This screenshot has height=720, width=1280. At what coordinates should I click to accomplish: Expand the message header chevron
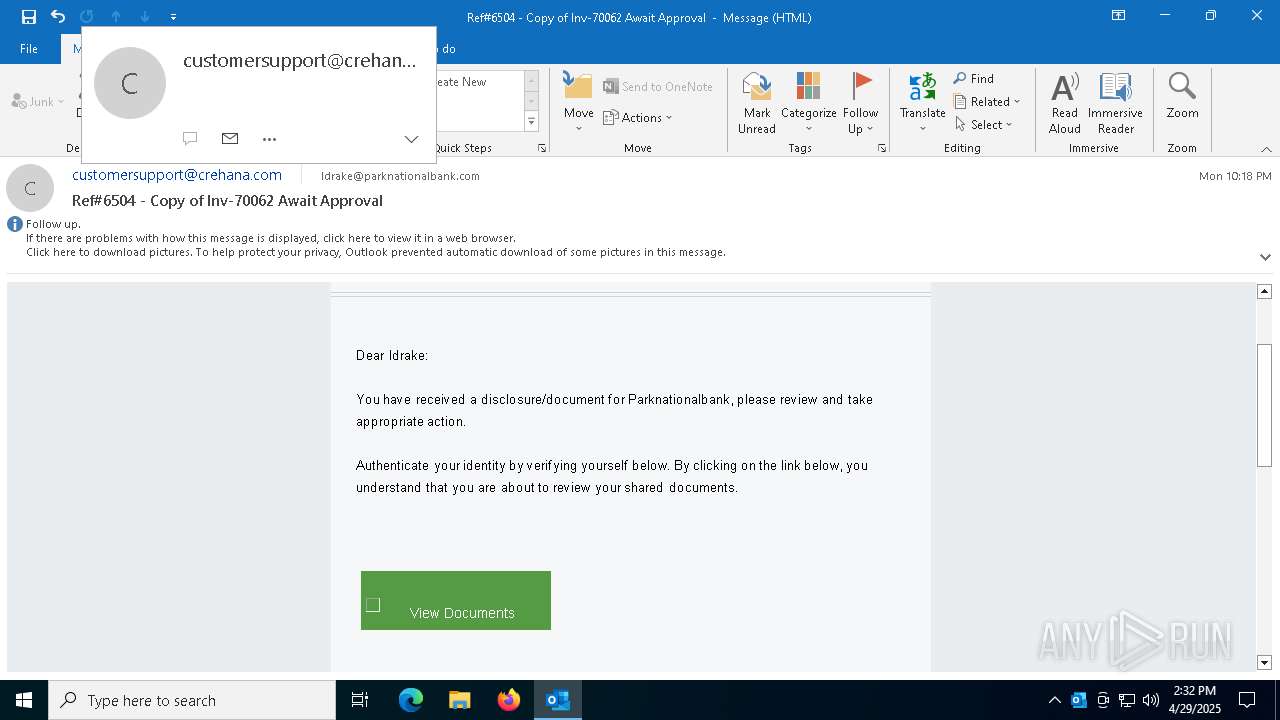[x=1265, y=257]
